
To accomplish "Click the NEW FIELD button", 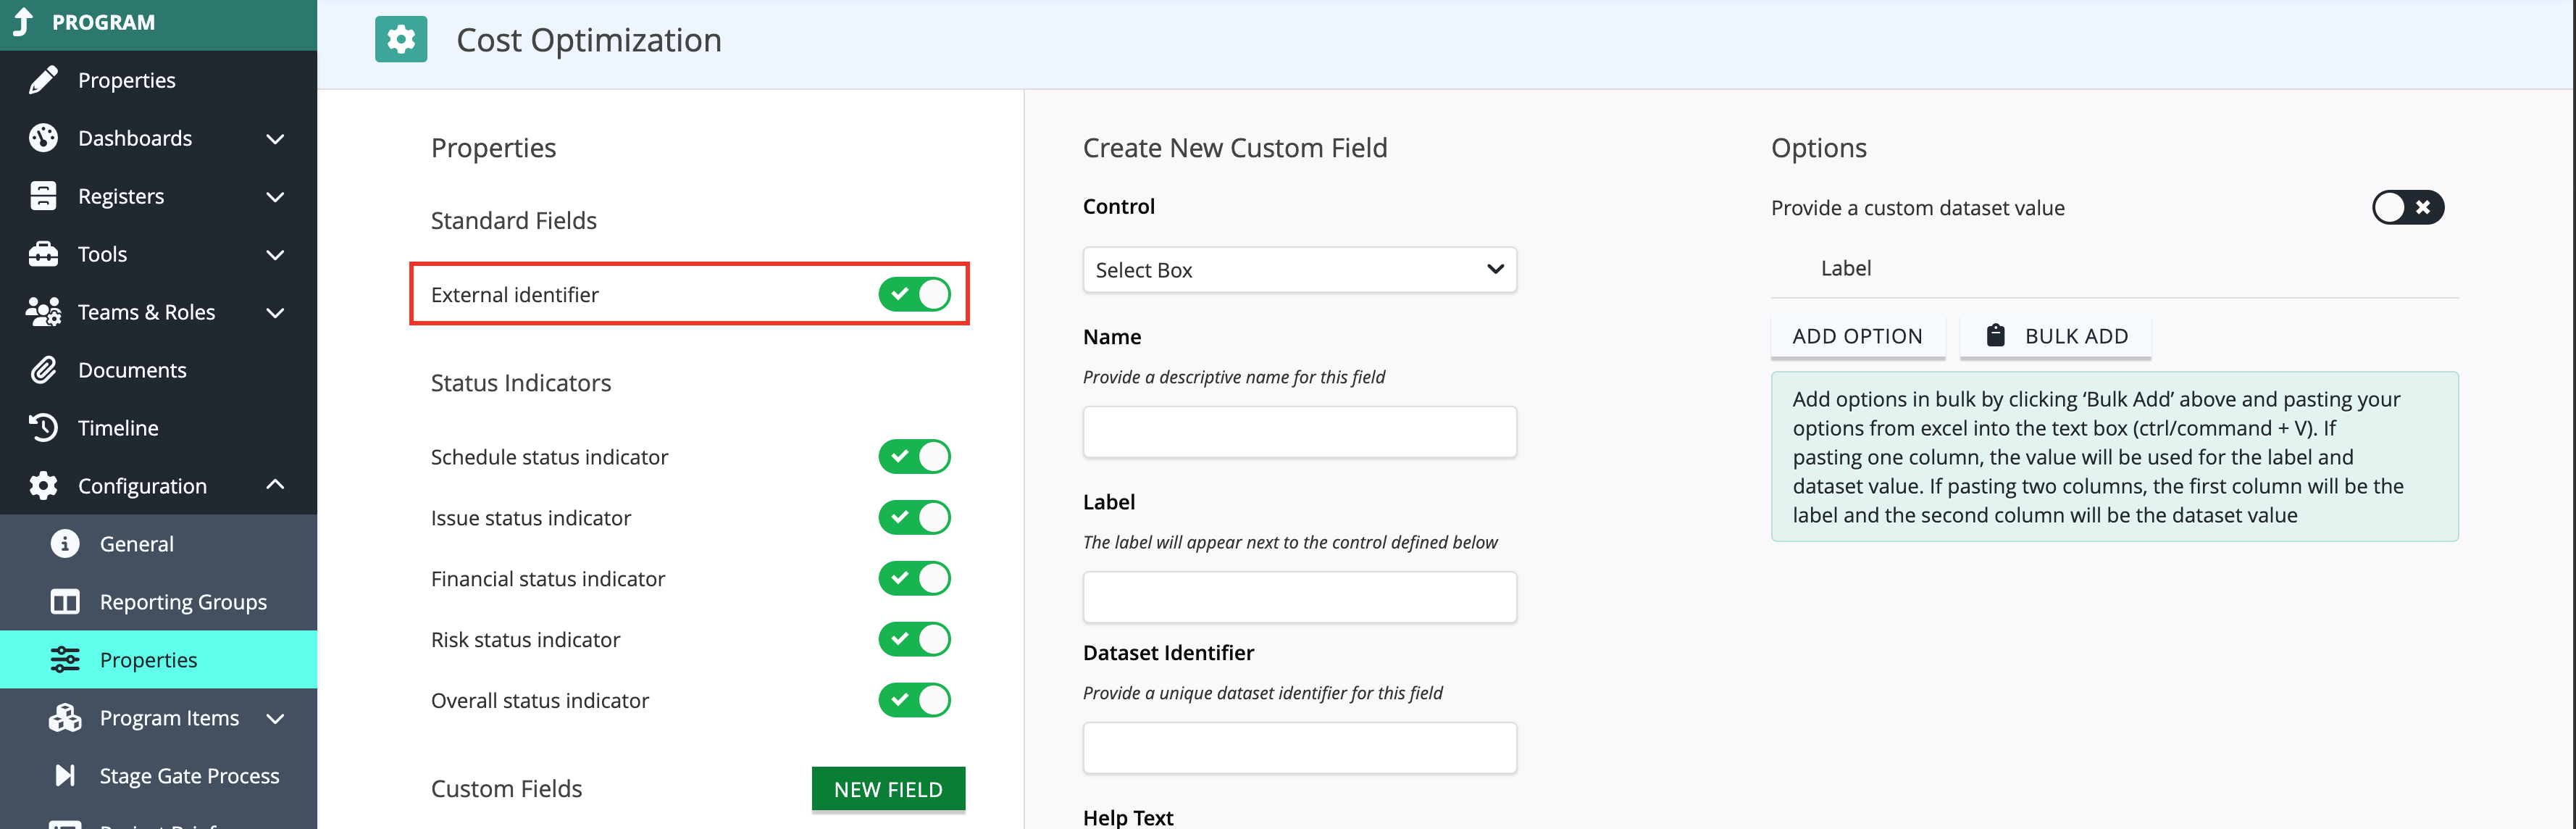I will [888, 790].
